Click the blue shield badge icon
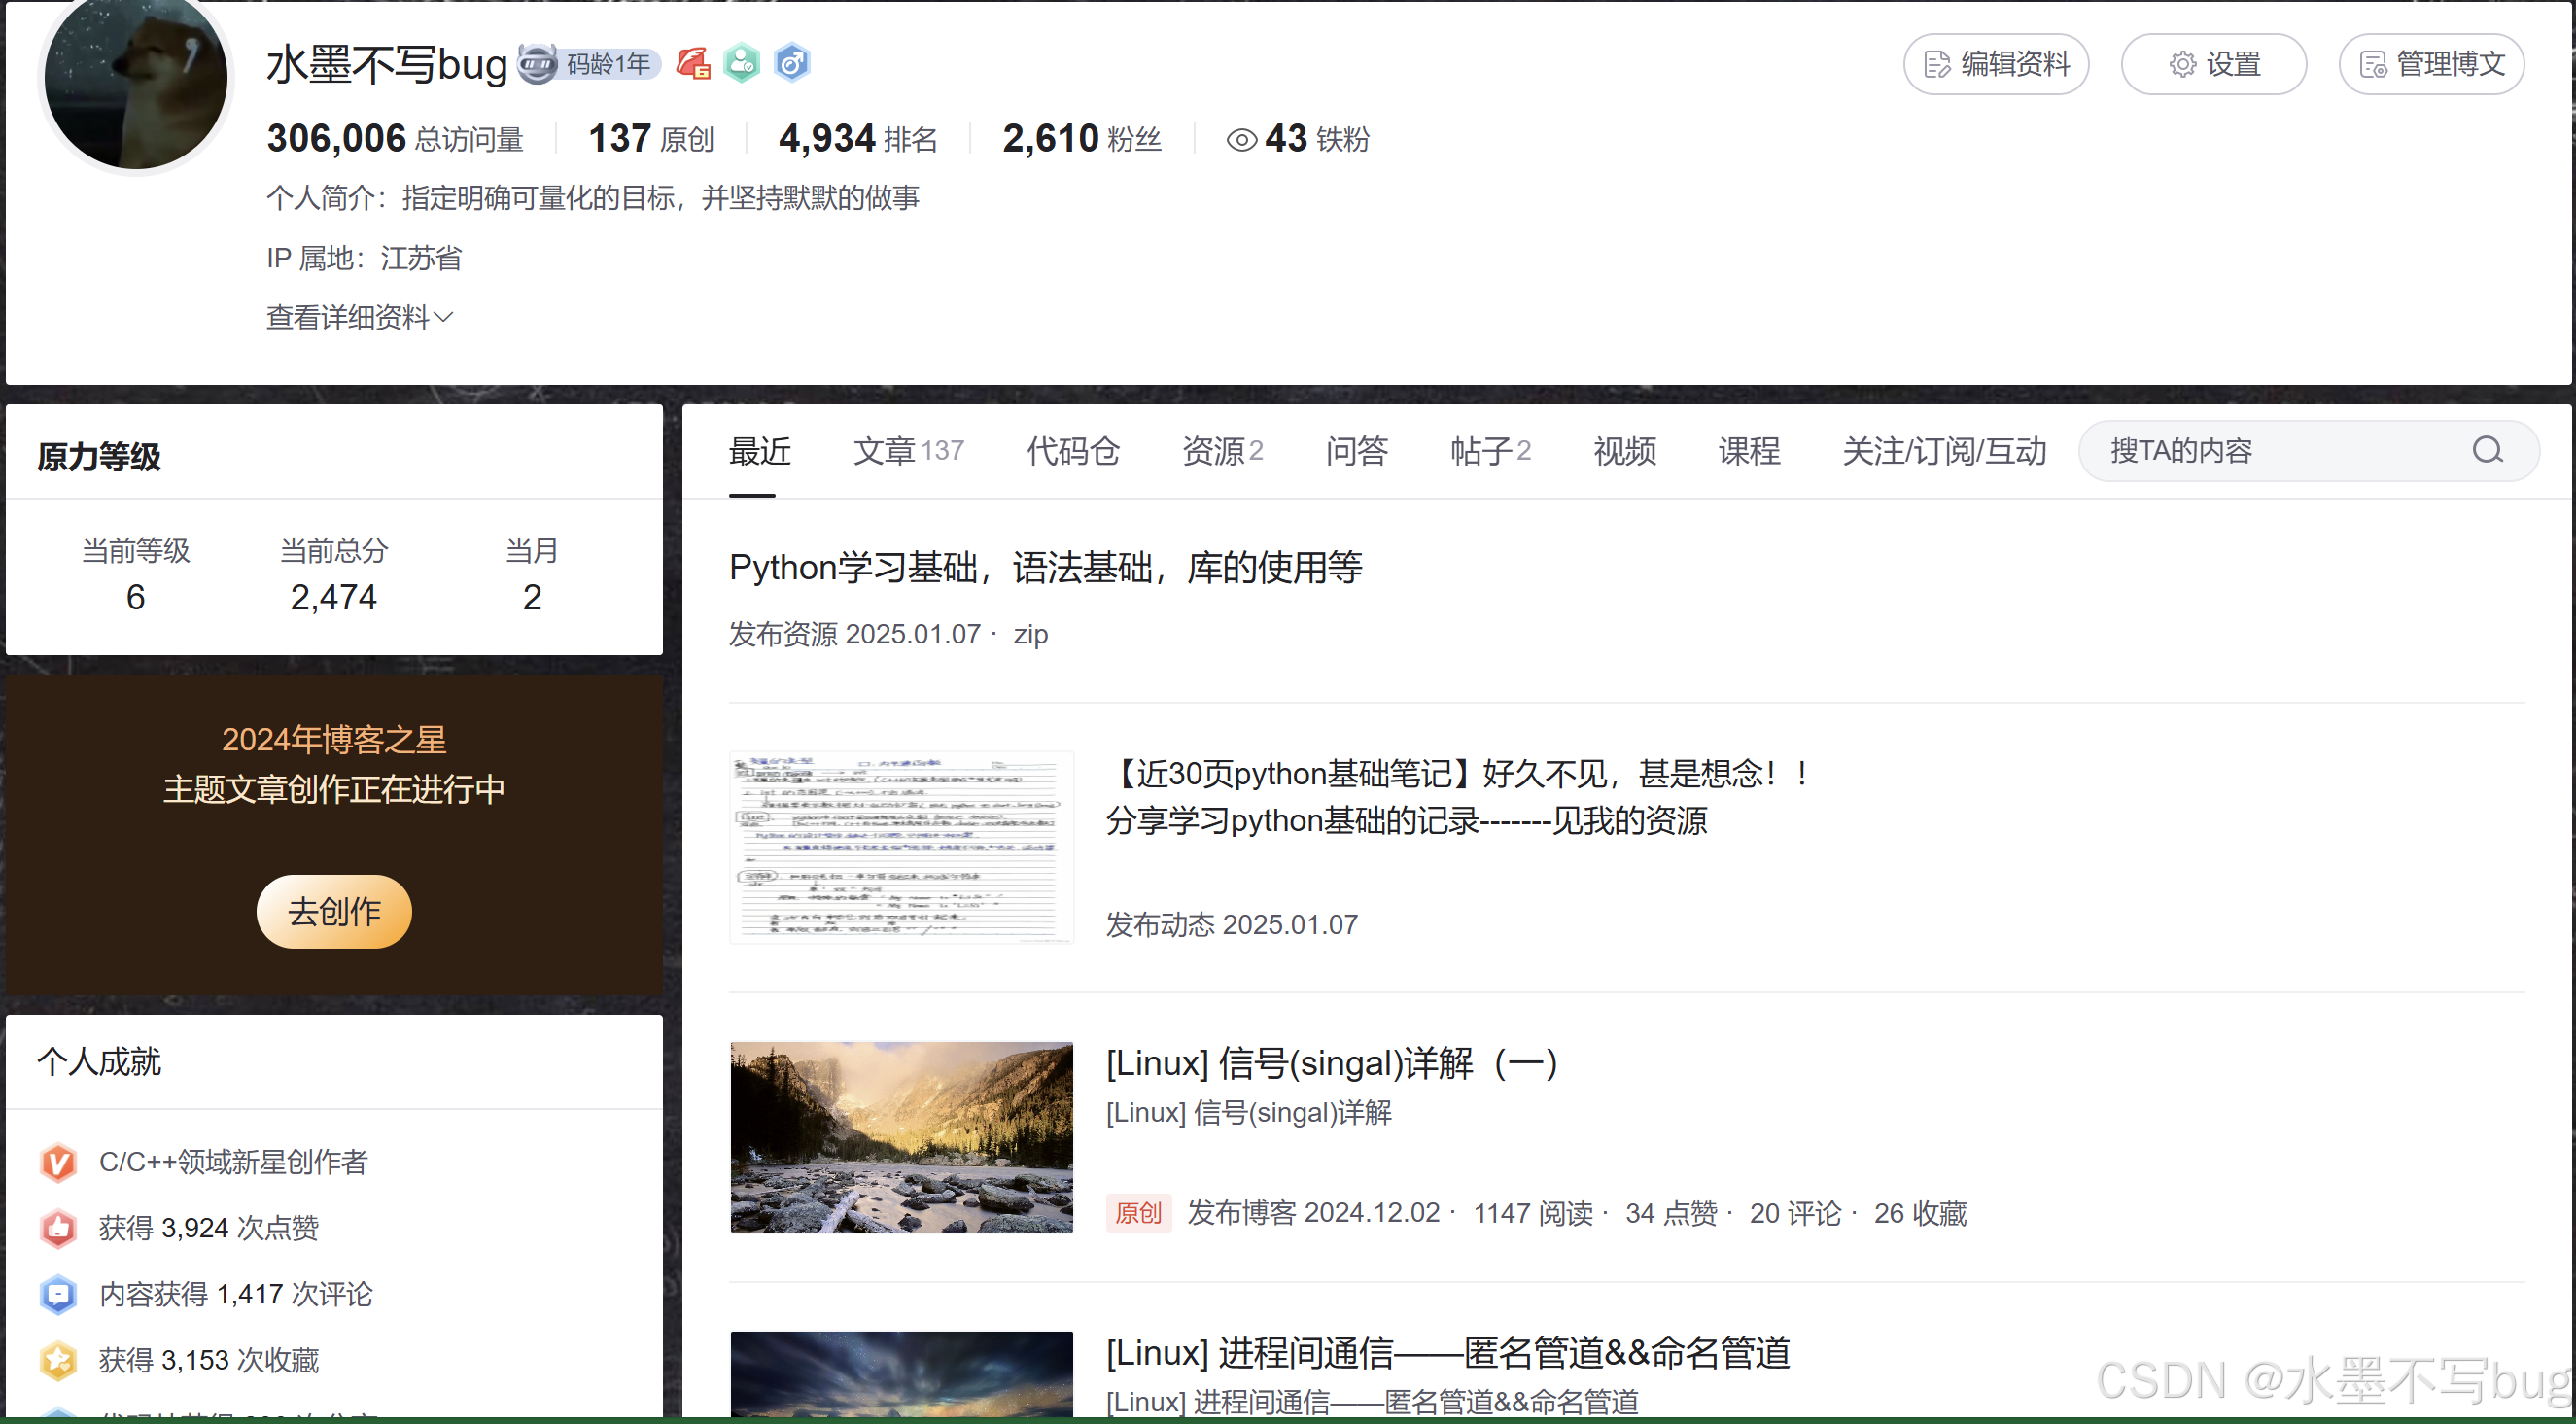The image size is (2576, 1424). 791,64
